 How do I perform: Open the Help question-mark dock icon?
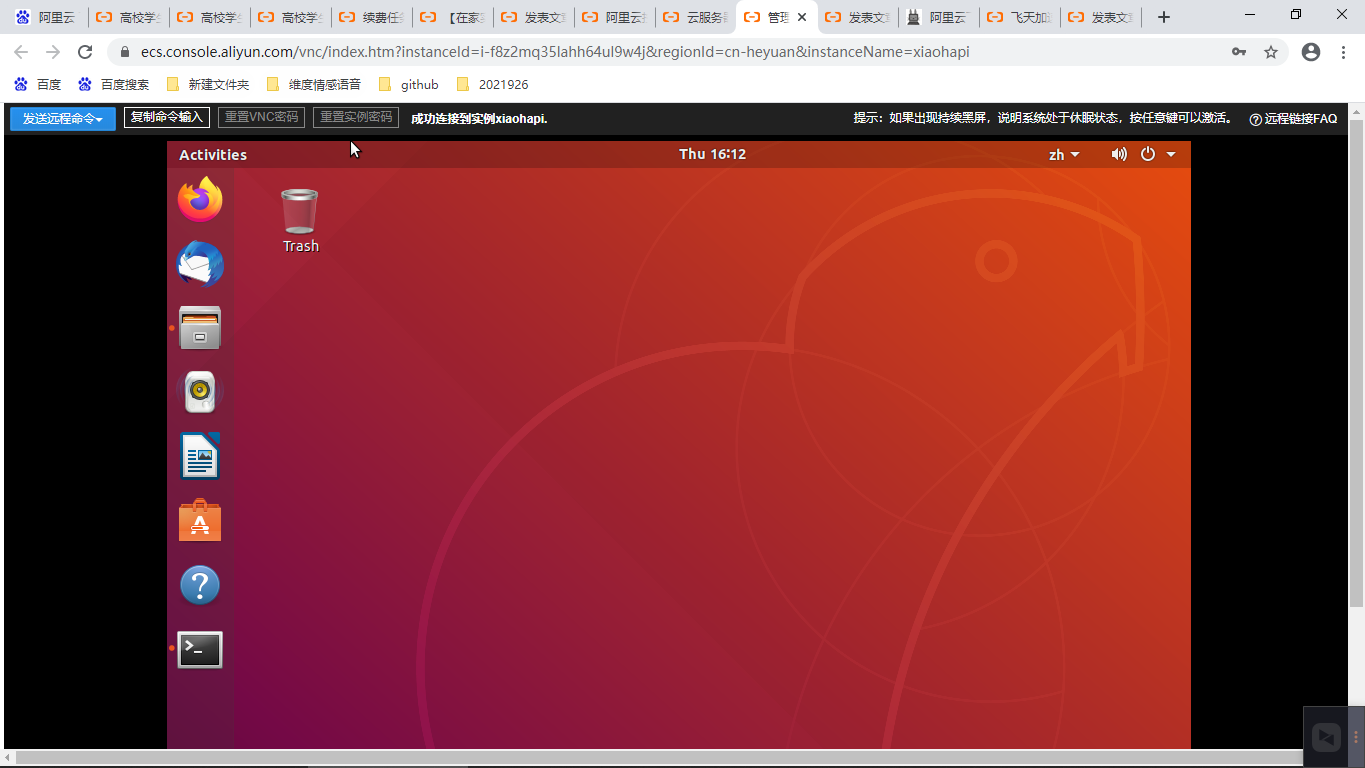pyautogui.click(x=200, y=585)
